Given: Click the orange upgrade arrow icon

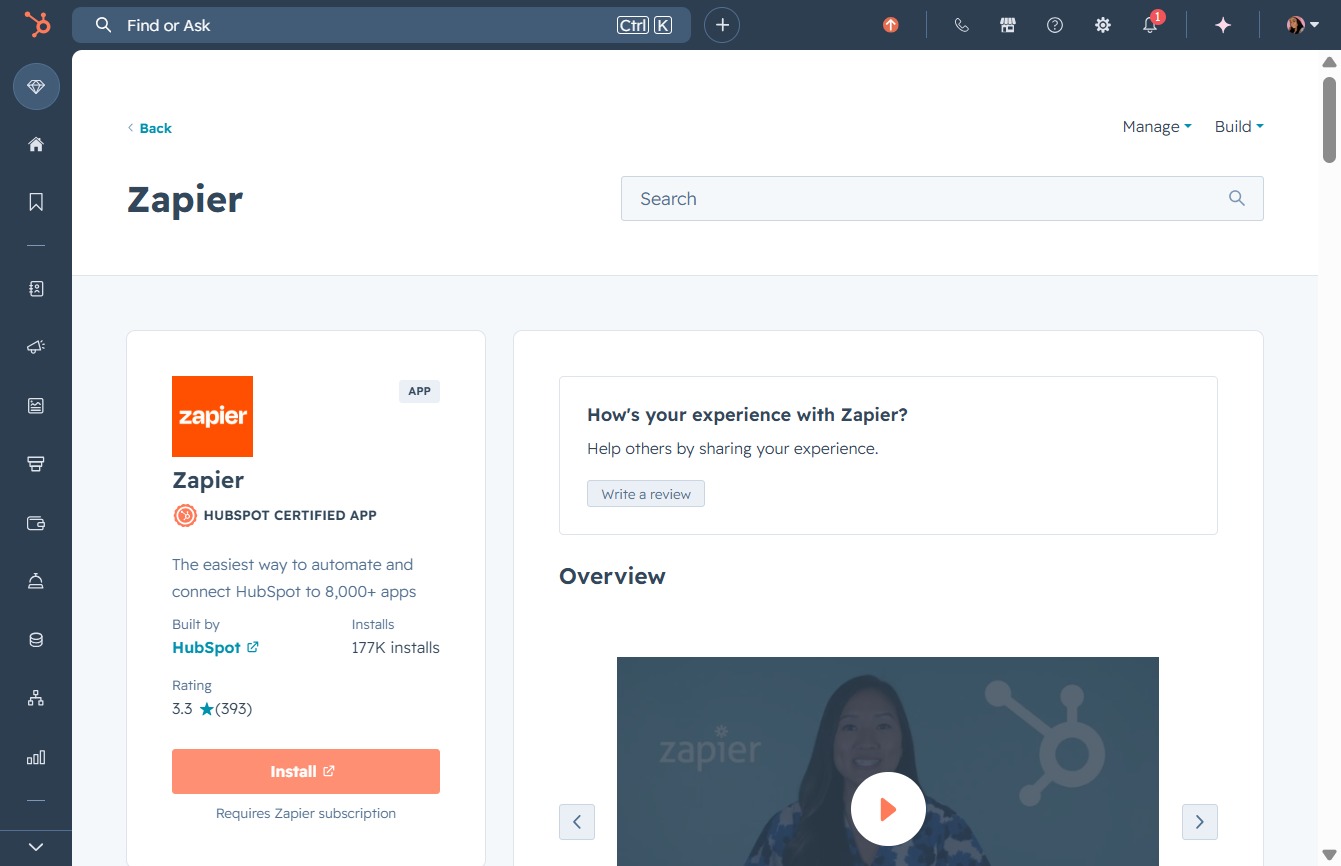Looking at the screenshot, I should pos(890,25).
